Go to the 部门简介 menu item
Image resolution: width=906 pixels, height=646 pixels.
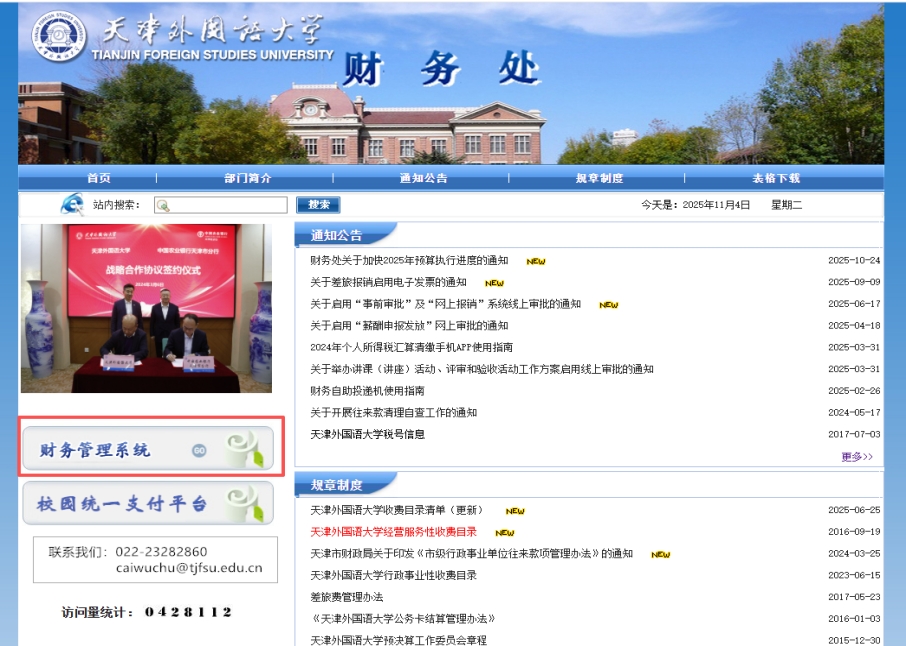point(247,178)
